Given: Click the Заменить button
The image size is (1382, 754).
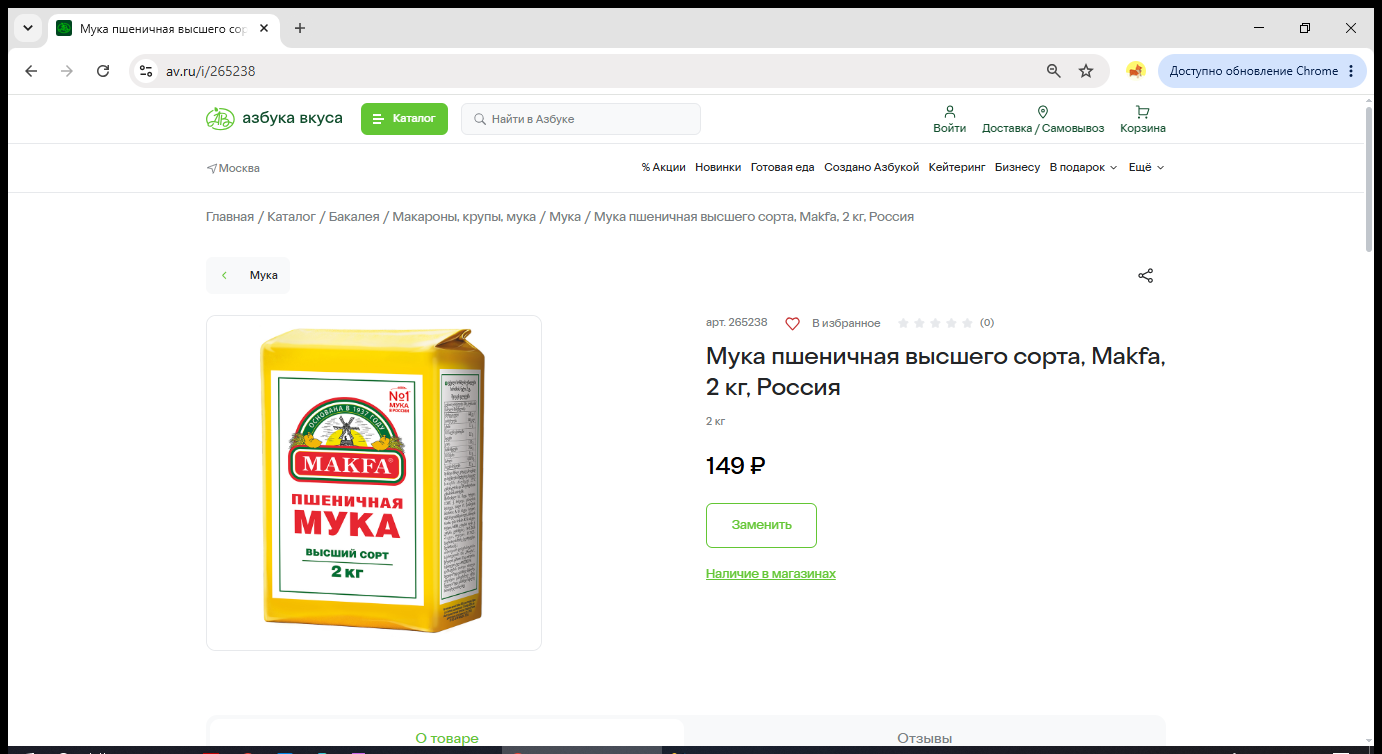Looking at the screenshot, I should coord(761,525).
